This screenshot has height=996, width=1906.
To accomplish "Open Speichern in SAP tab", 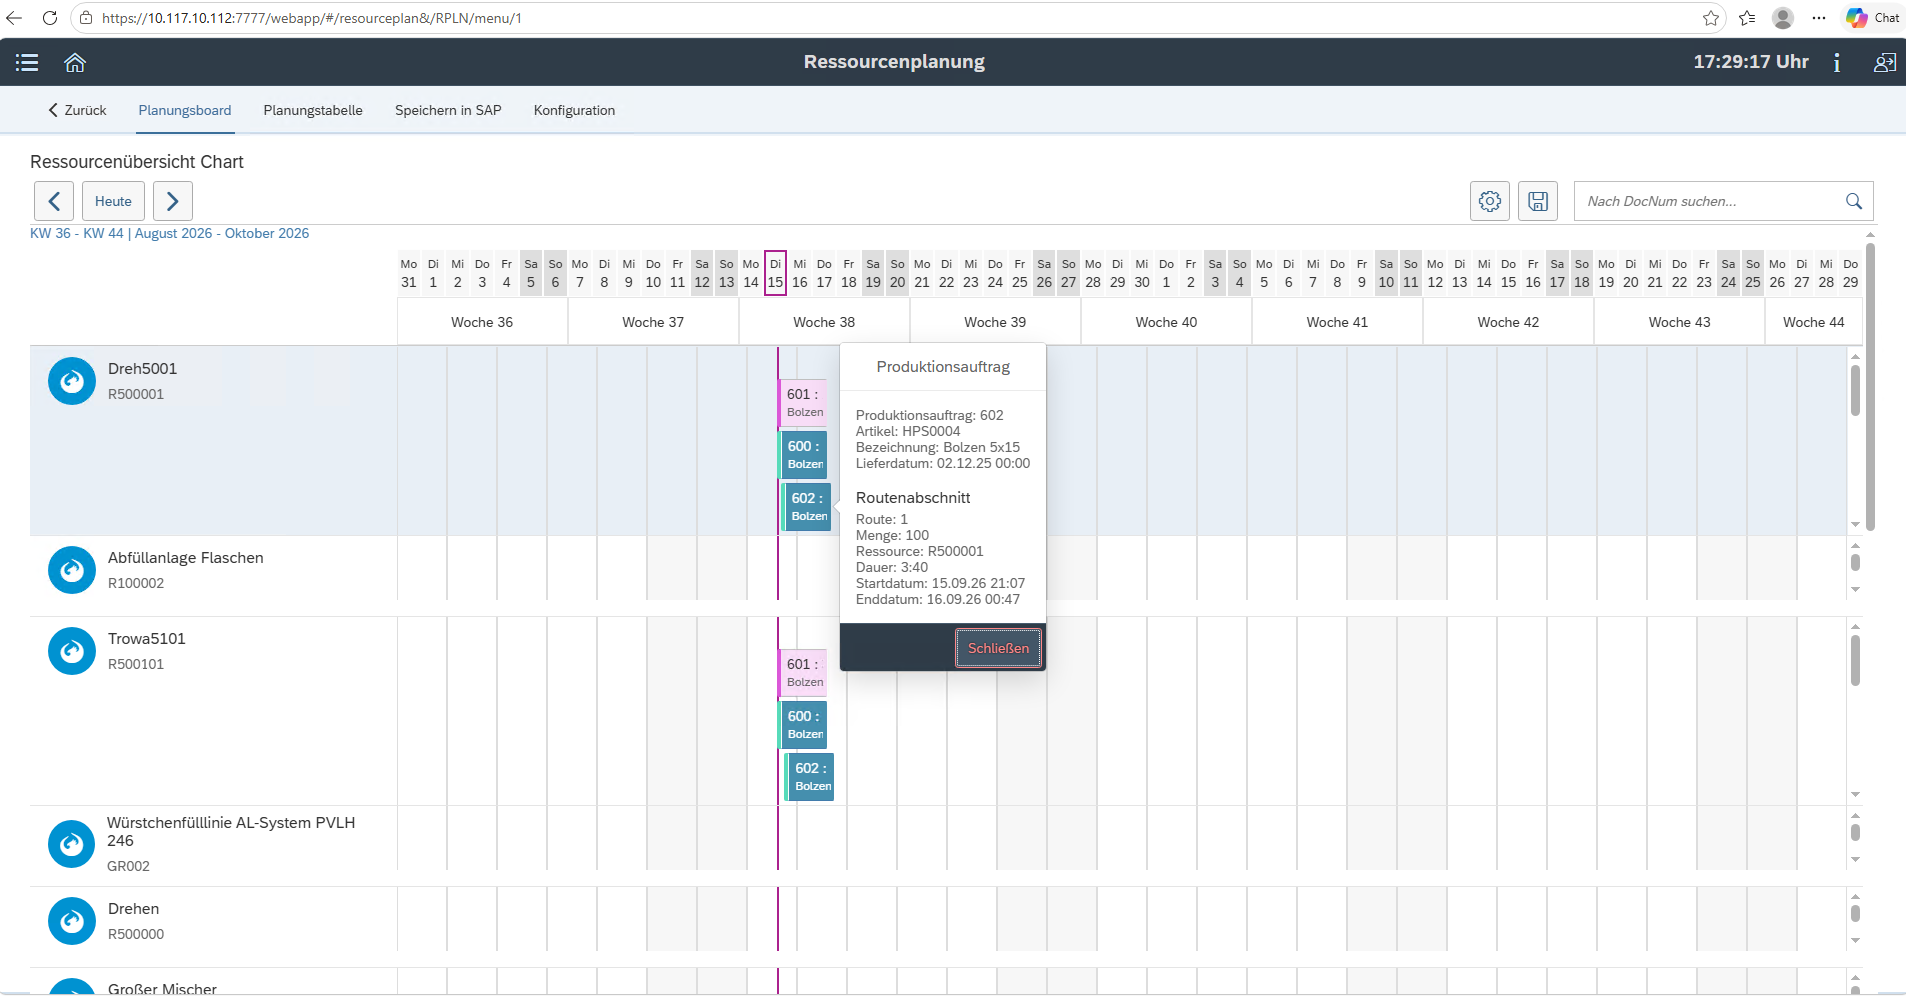I will point(448,110).
